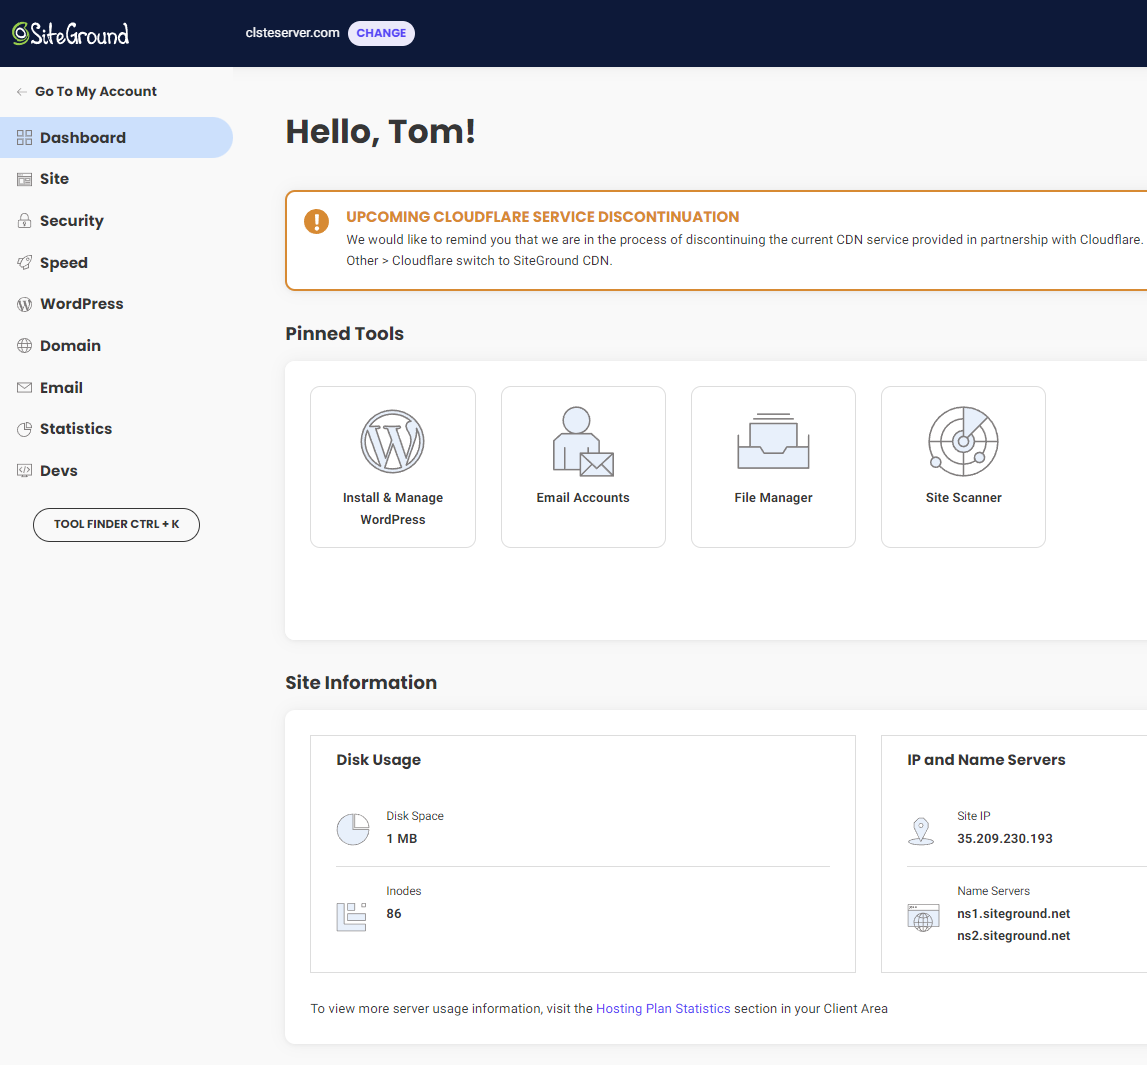Select the Dashboard menu item
1147x1065 pixels.
[x=116, y=138]
